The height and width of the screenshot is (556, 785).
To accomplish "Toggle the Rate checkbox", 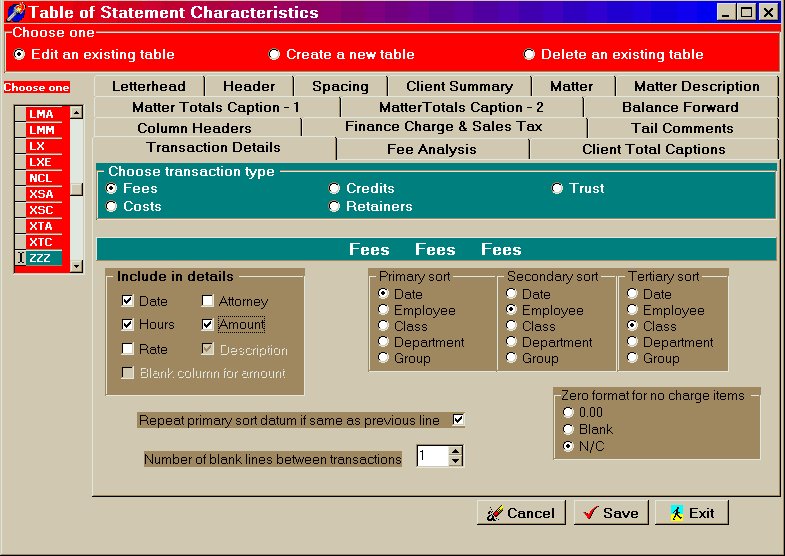I will click(128, 349).
